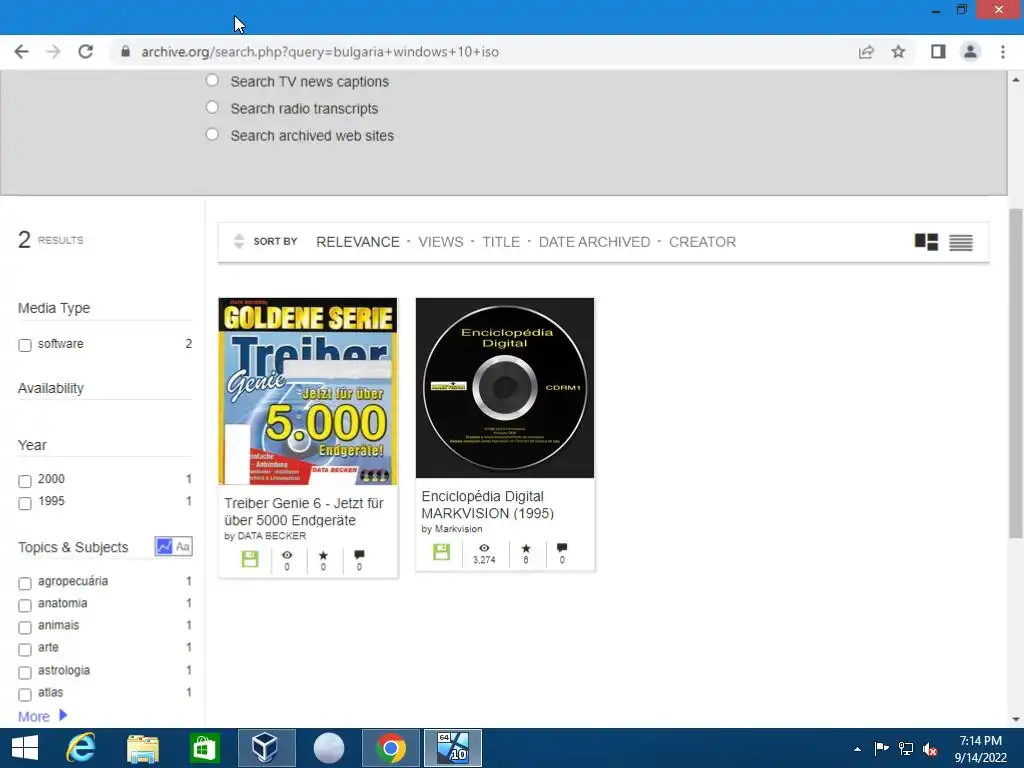Open the browser side panel icon
The width and height of the screenshot is (1024, 768).
[x=938, y=52]
